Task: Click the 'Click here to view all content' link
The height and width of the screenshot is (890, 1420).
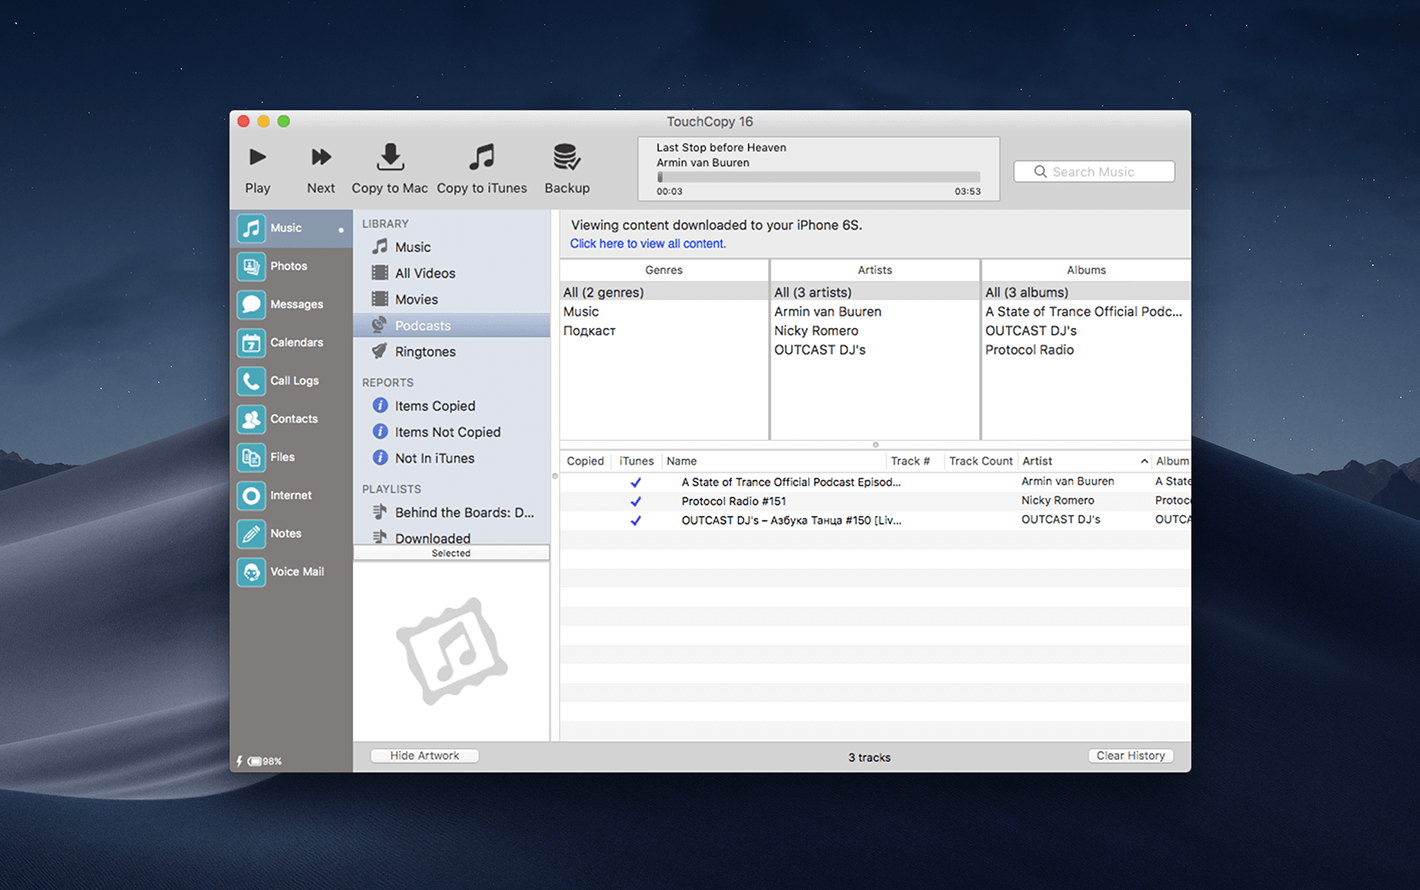Action: 648,244
